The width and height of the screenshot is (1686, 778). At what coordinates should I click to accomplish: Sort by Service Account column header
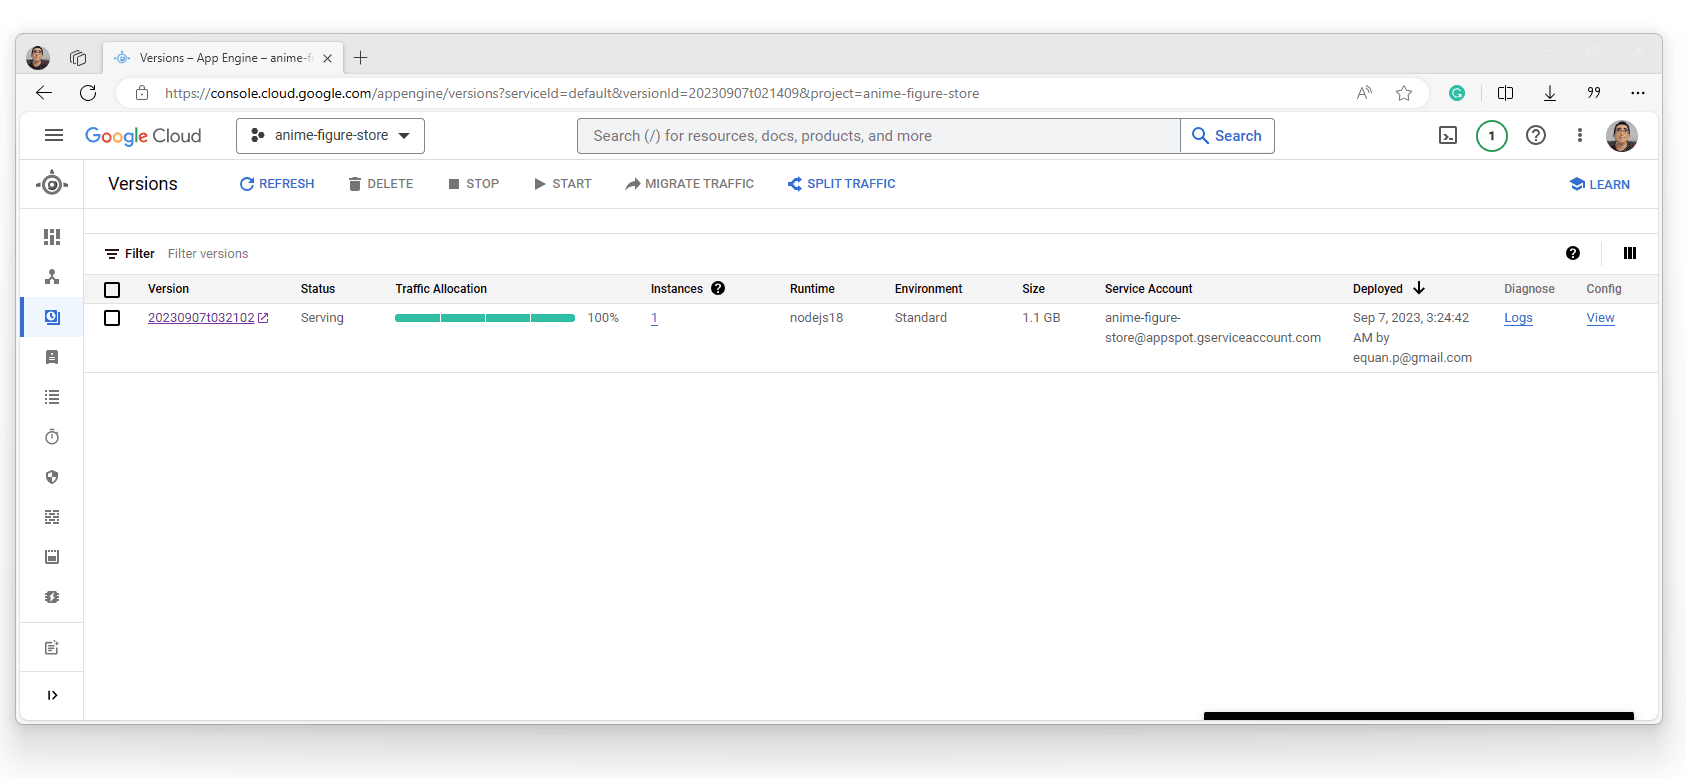(1148, 289)
